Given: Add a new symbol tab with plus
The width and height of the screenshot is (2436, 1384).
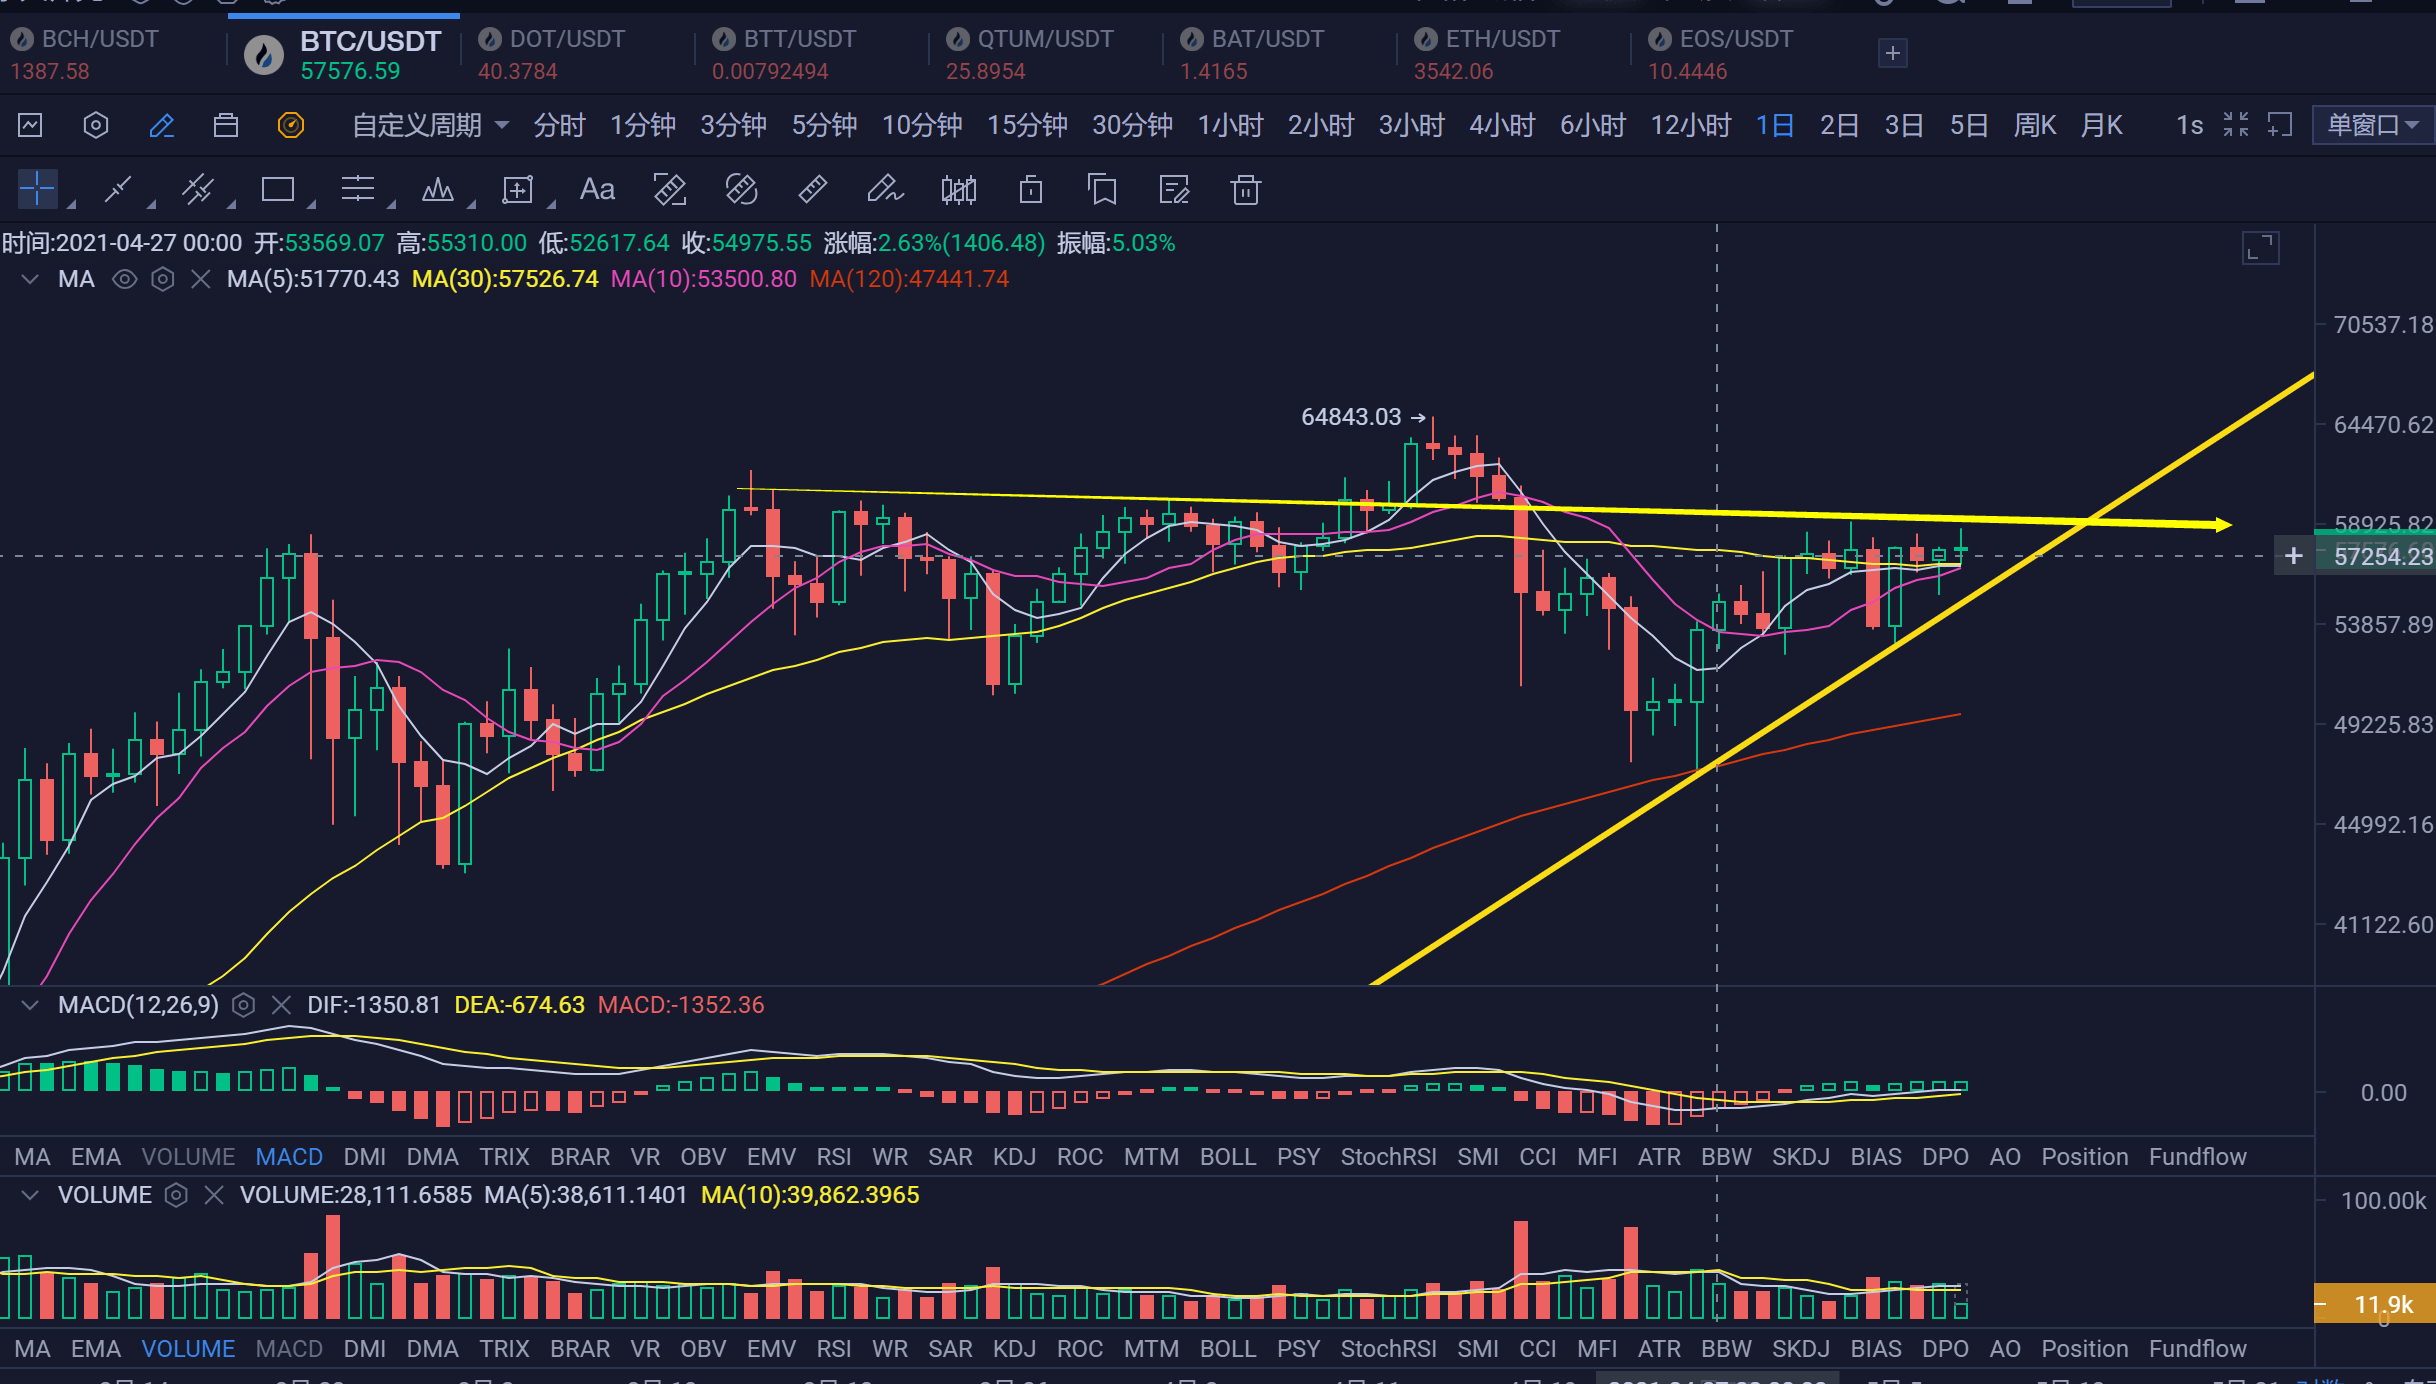Looking at the screenshot, I should [x=1892, y=53].
